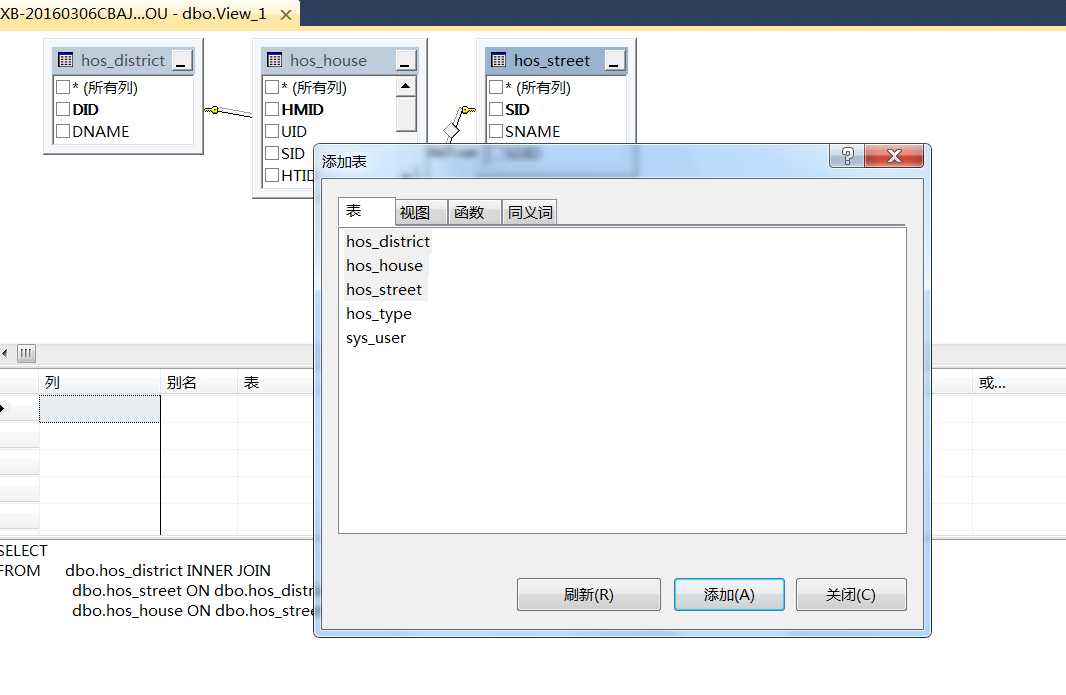Click the key join icon near hos_district
The height and width of the screenshot is (695, 1066).
pyautogui.click(x=212, y=109)
